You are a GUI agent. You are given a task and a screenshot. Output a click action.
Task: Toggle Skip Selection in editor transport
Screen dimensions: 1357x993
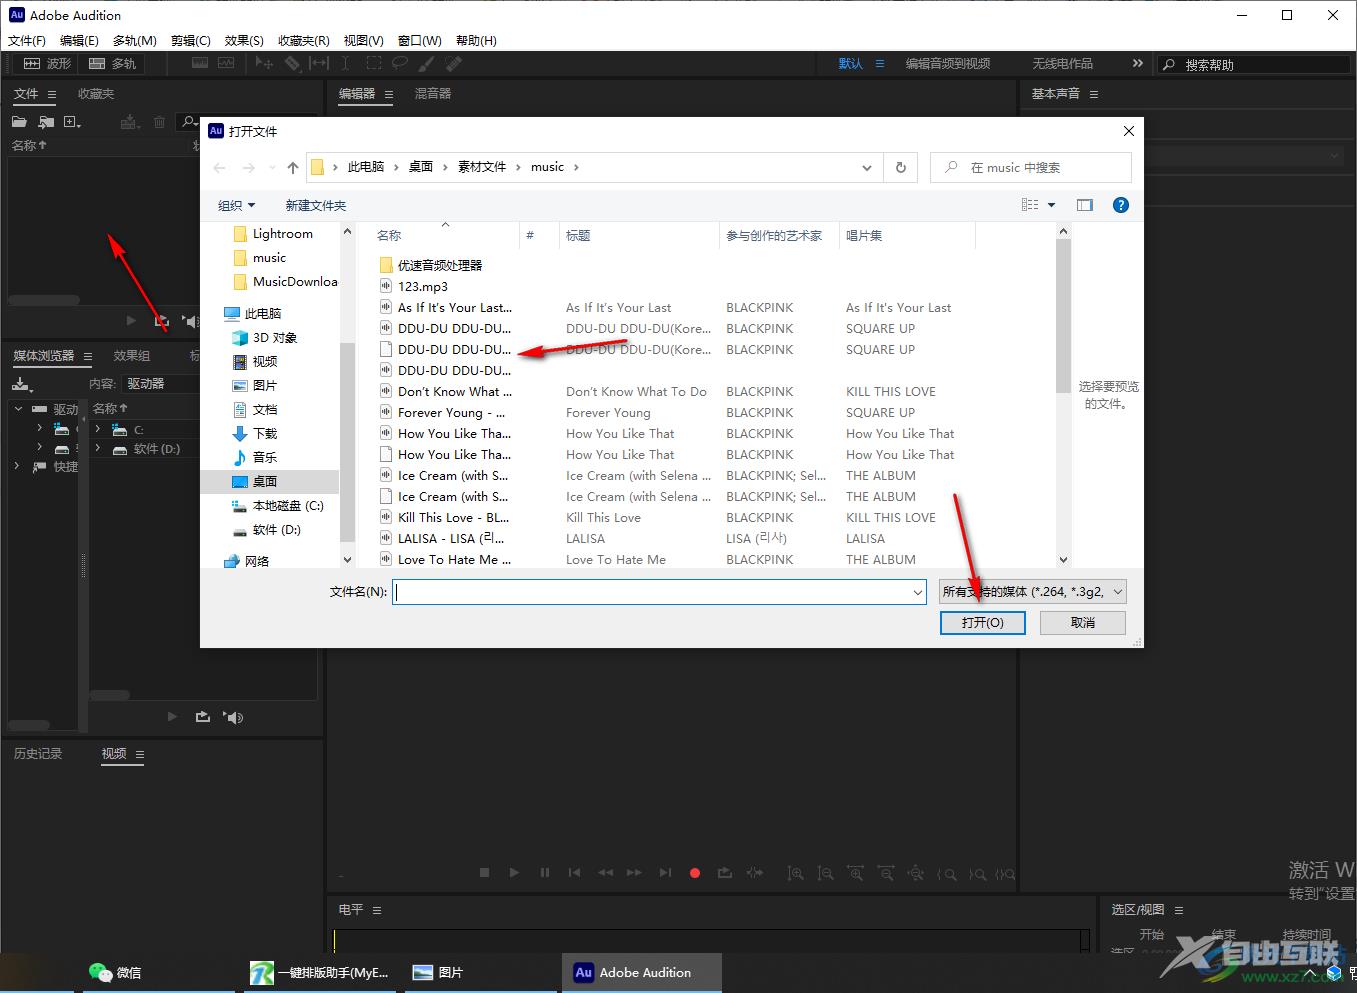755,873
